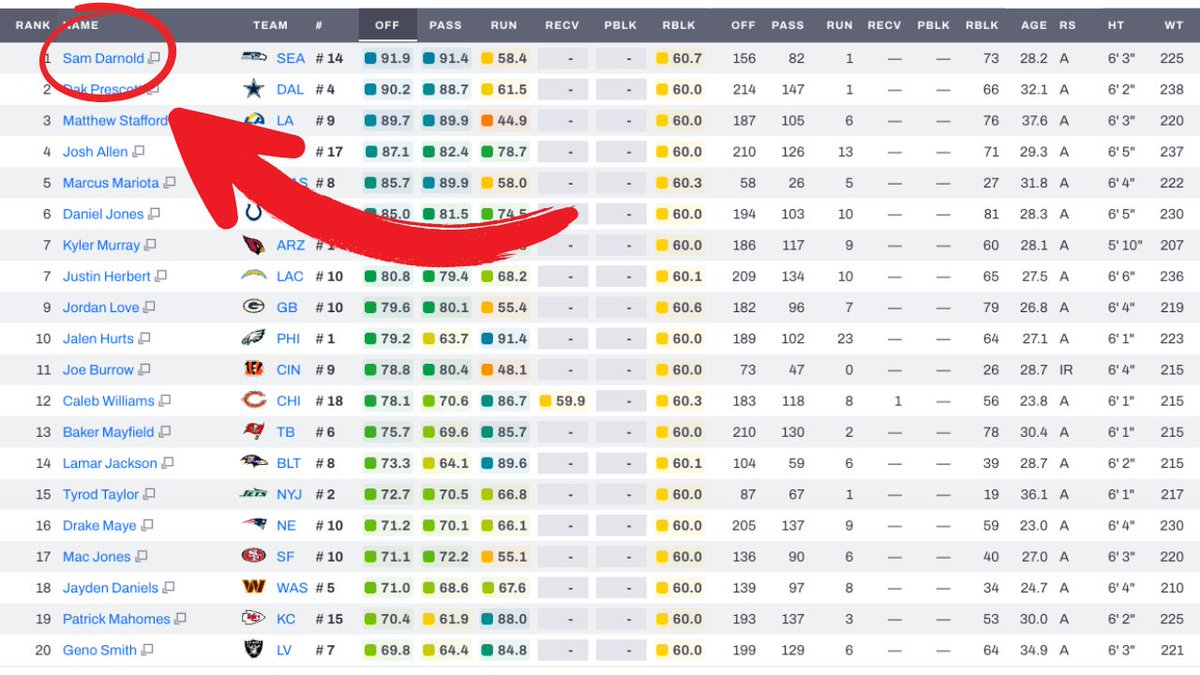1200x675 pixels.
Task: Open the PHI team link
Action: pyautogui.click(x=289, y=339)
